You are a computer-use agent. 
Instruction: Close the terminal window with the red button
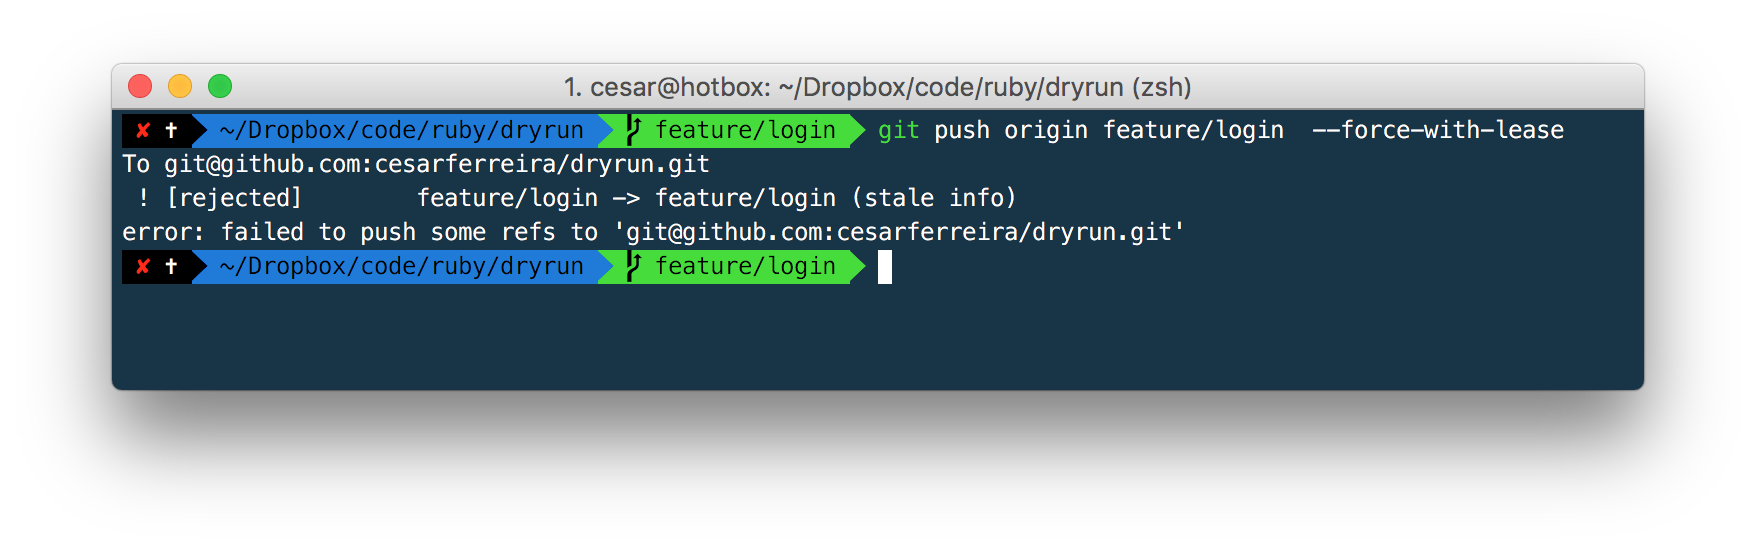140,87
